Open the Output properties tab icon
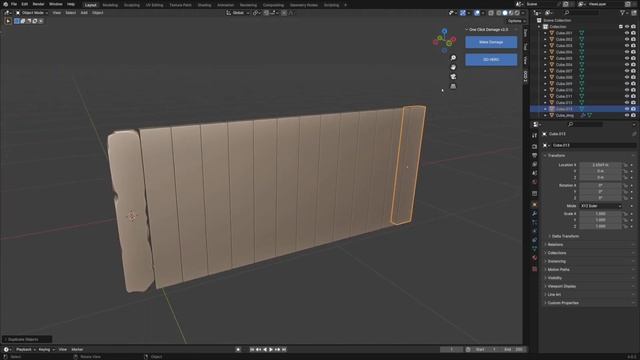Viewport: 640px width, 360px height. pyautogui.click(x=534, y=155)
